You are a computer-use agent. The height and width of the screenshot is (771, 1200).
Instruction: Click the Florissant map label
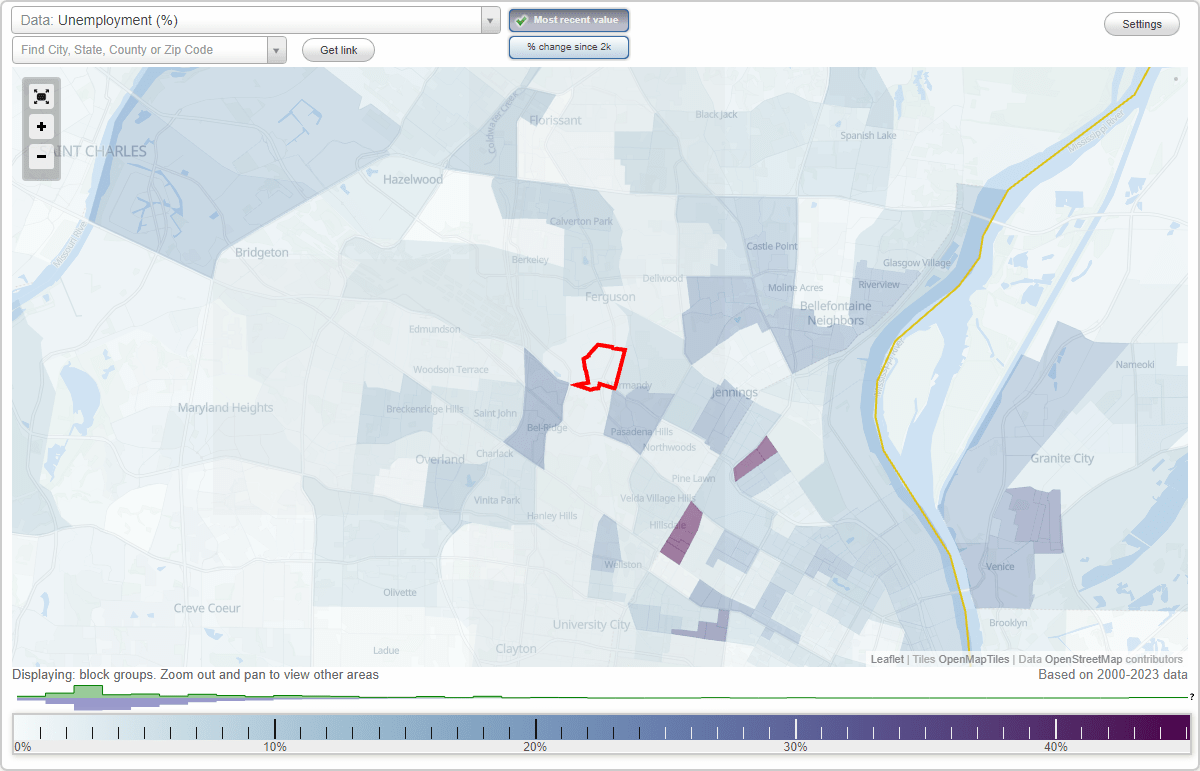(x=556, y=120)
